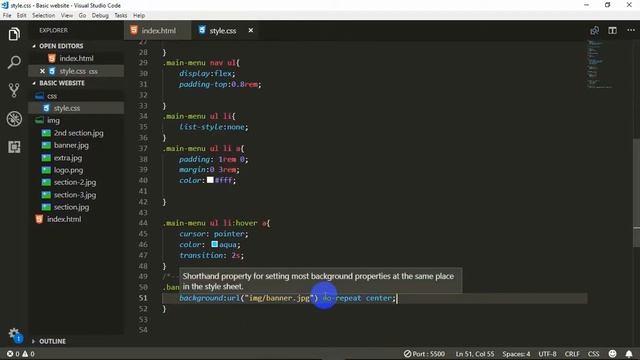Split the editor to the right

coord(612,31)
